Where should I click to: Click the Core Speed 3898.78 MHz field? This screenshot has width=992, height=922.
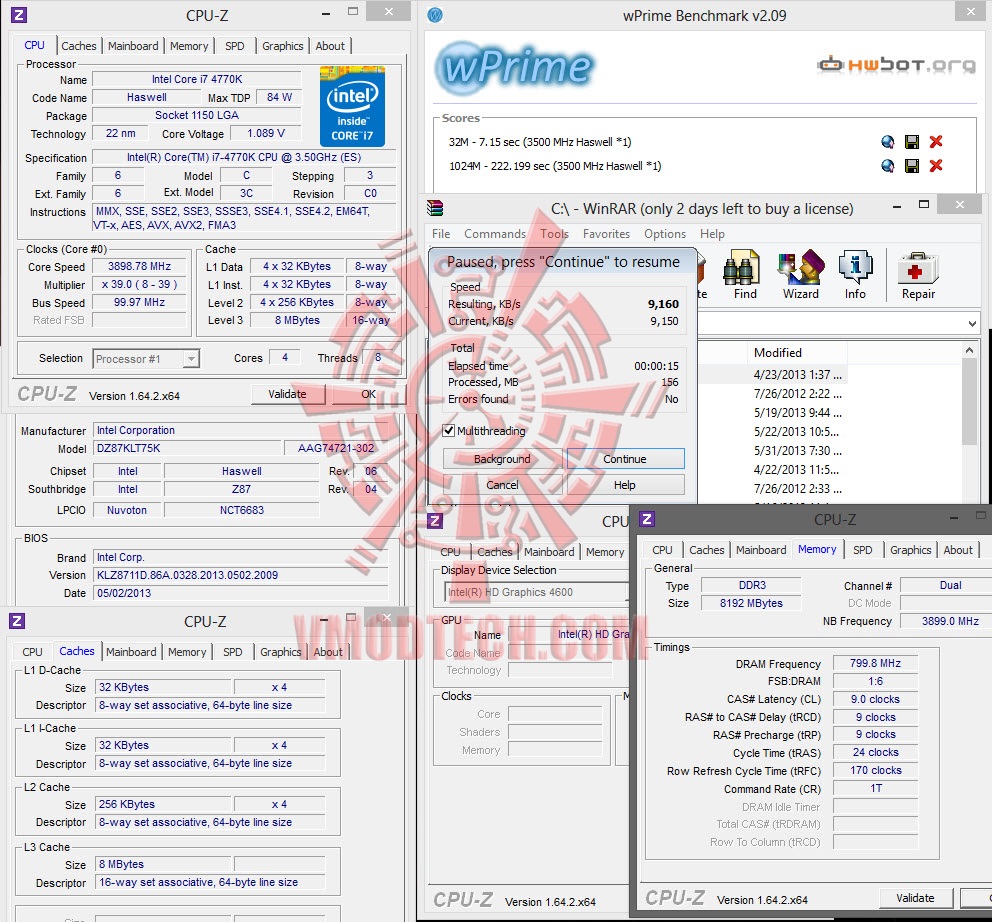tap(140, 266)
